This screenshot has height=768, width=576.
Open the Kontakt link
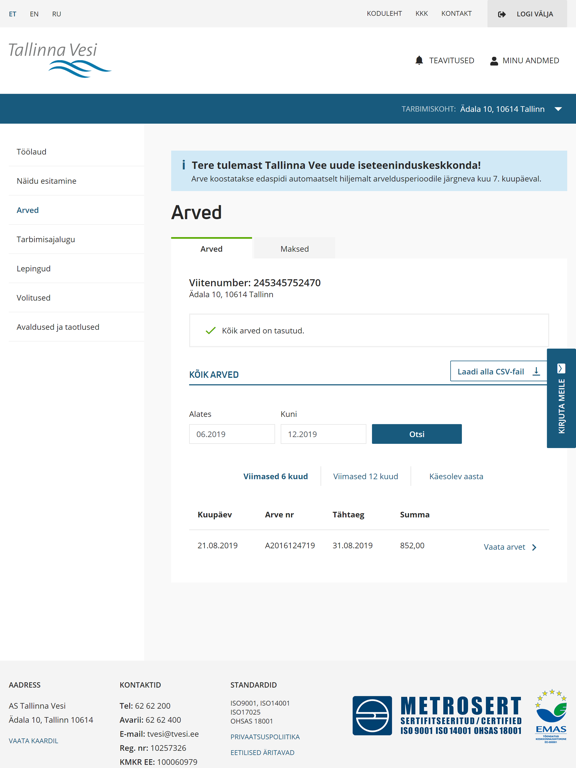[456, 14]
